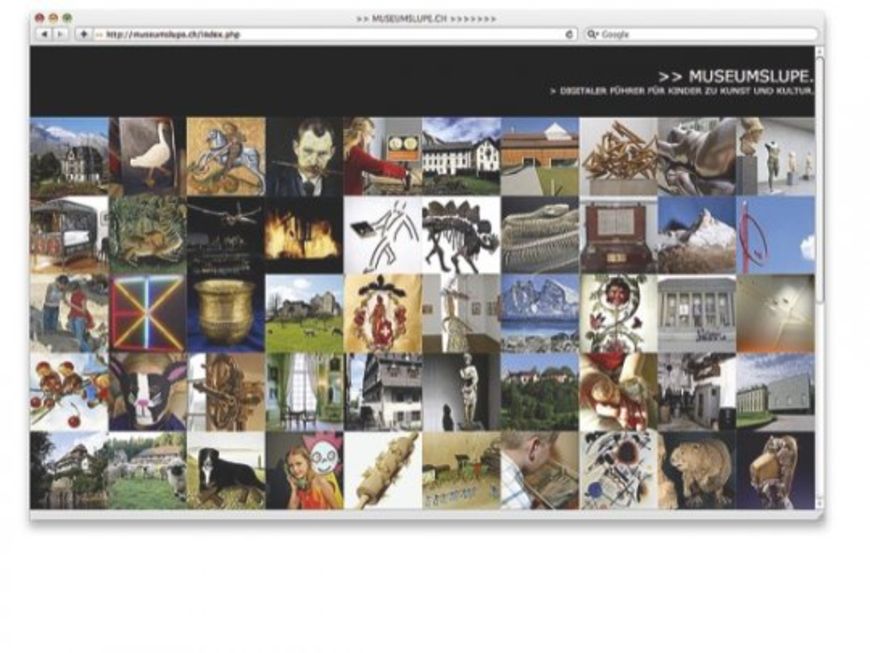
Task: Open the castle on green meadow thumbnail
Action: point(305,313)
